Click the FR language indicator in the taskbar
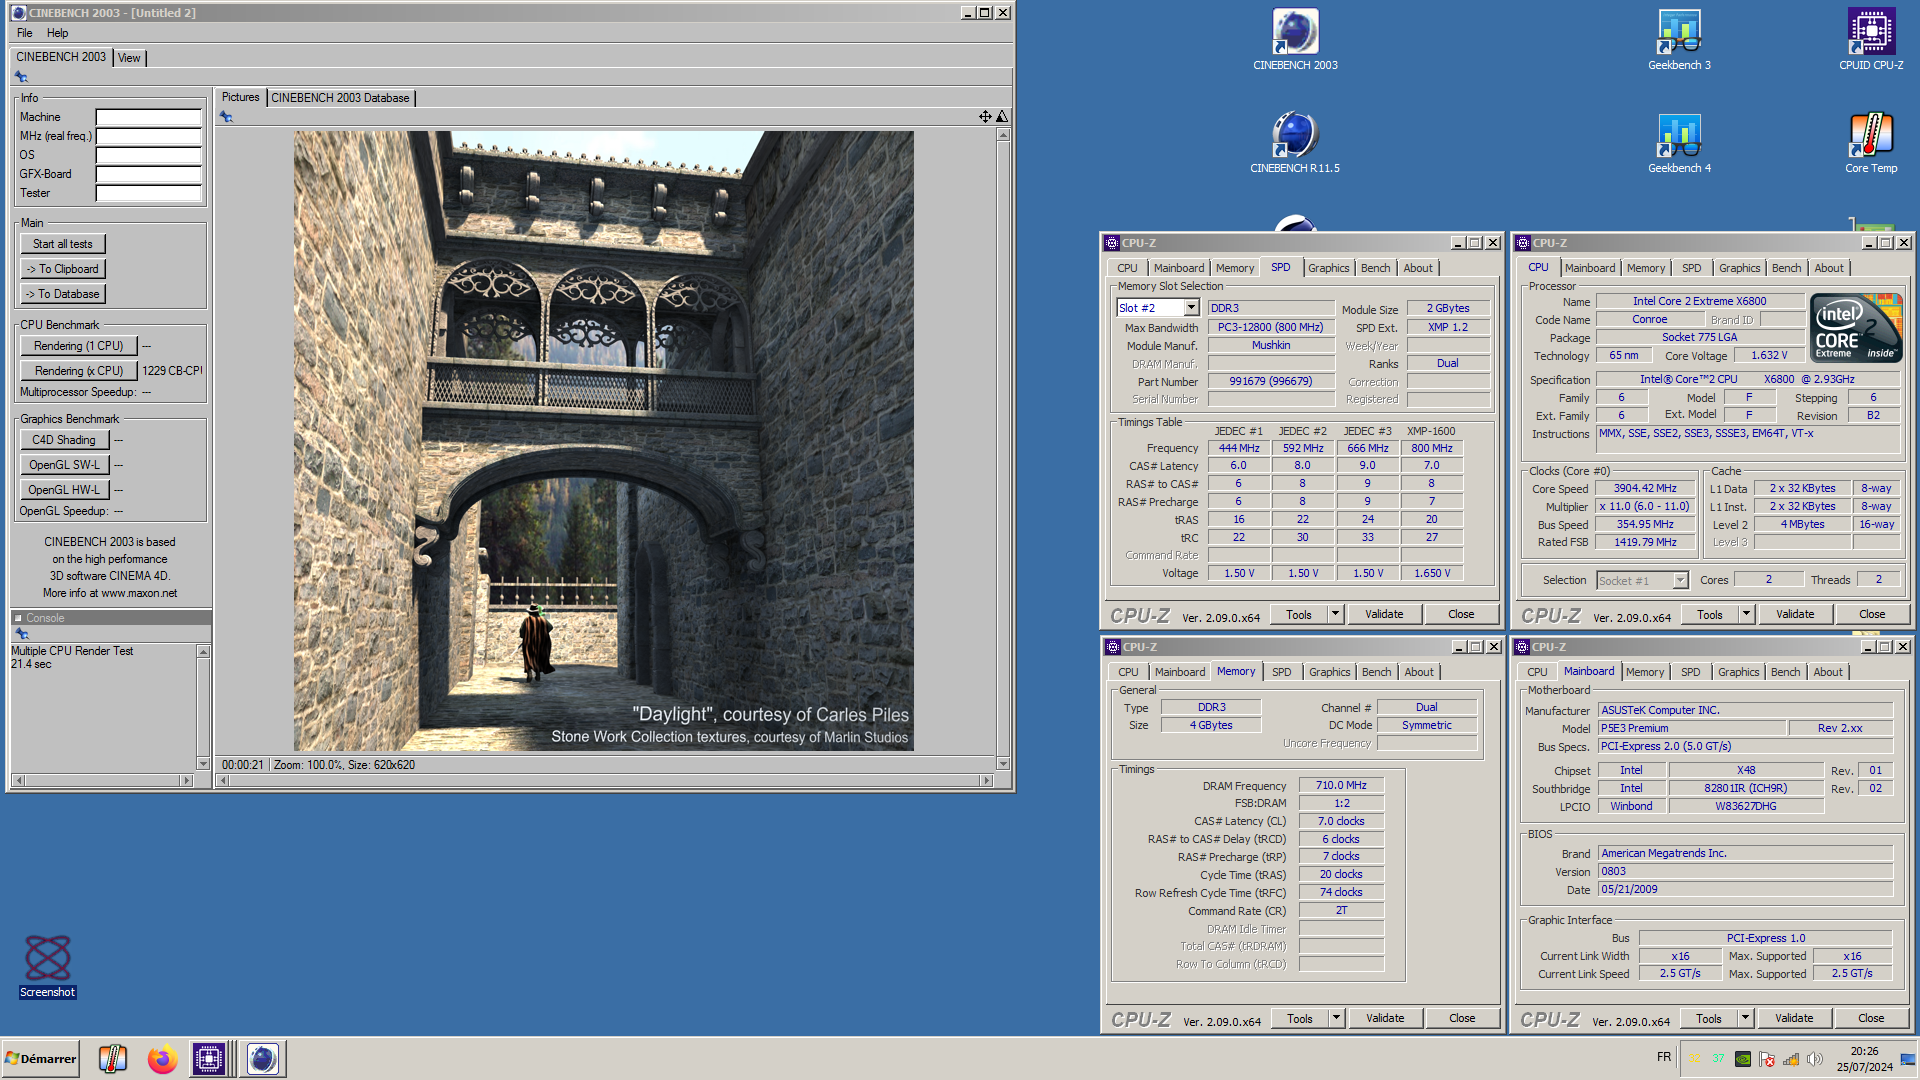This screenshot has width=1920, height=1080. pos(1664,1057)
